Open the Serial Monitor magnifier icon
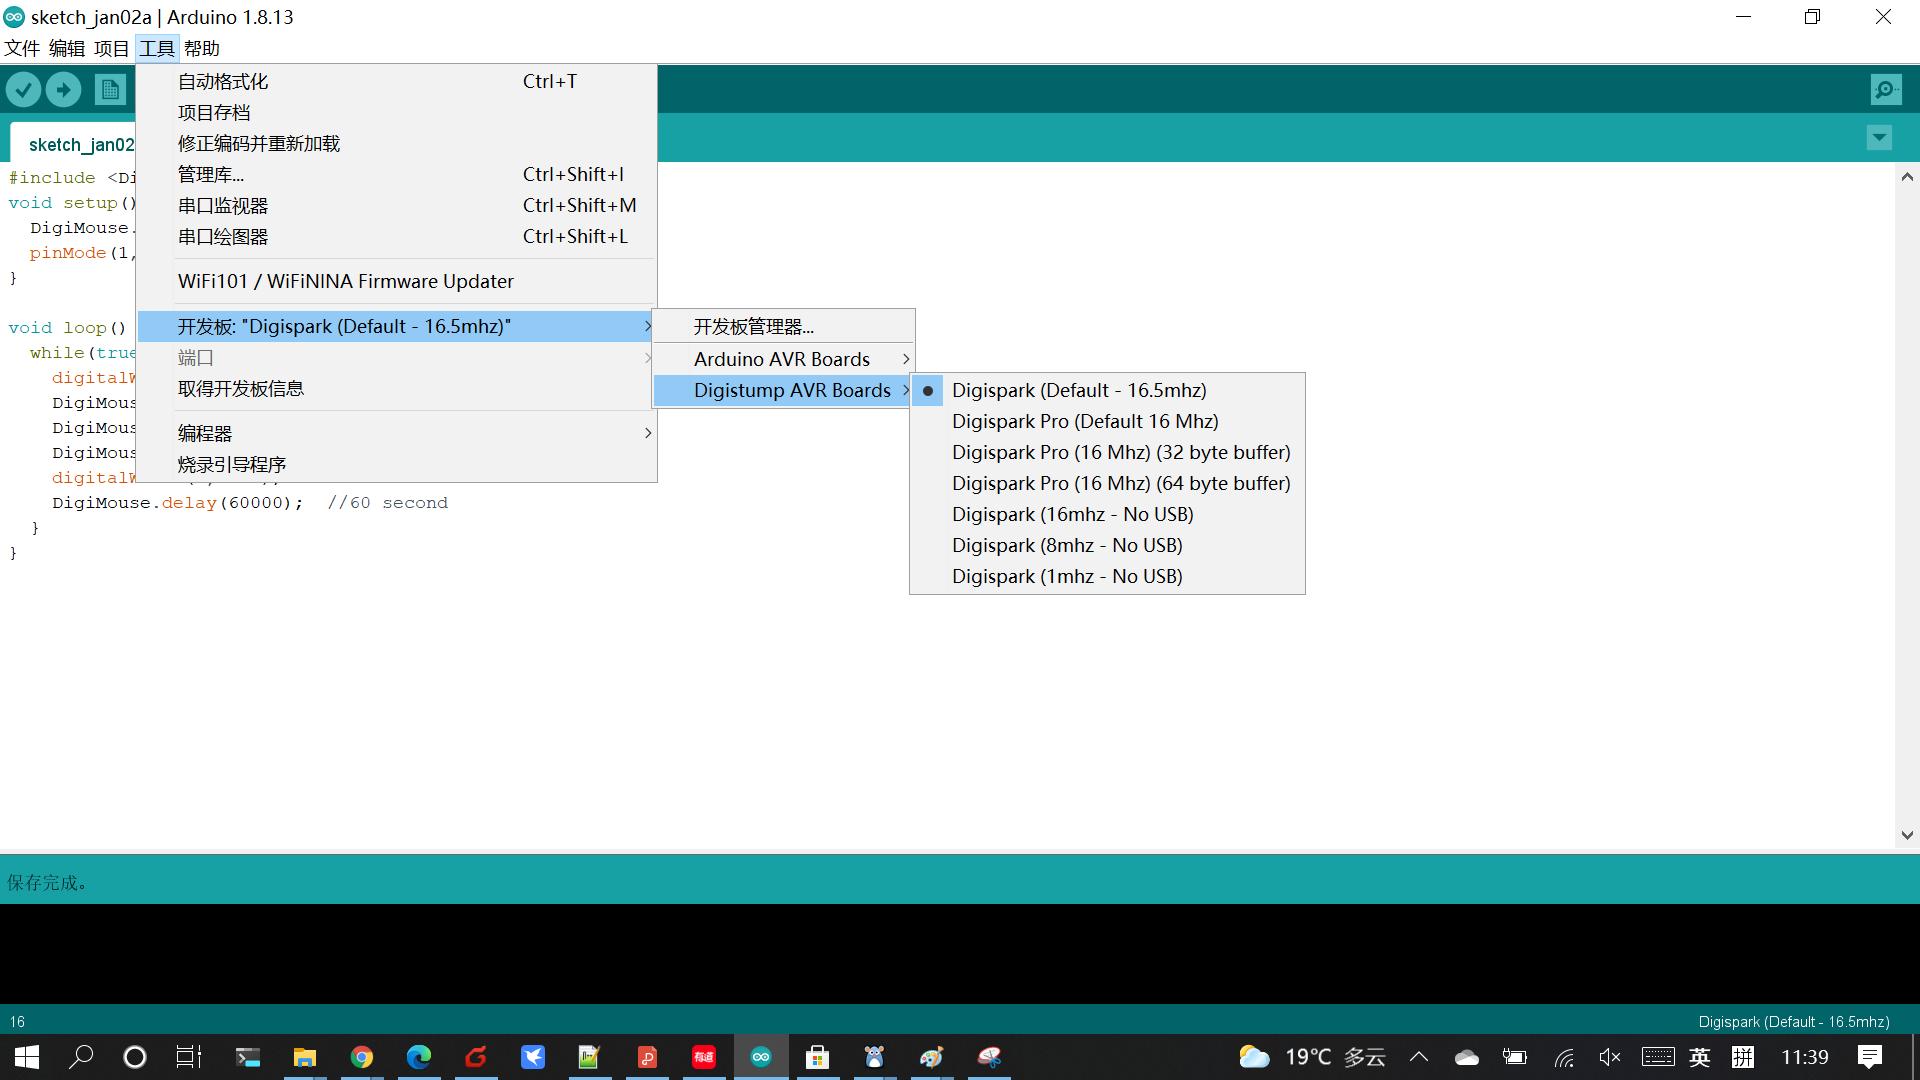 [x=1885, y=90]
